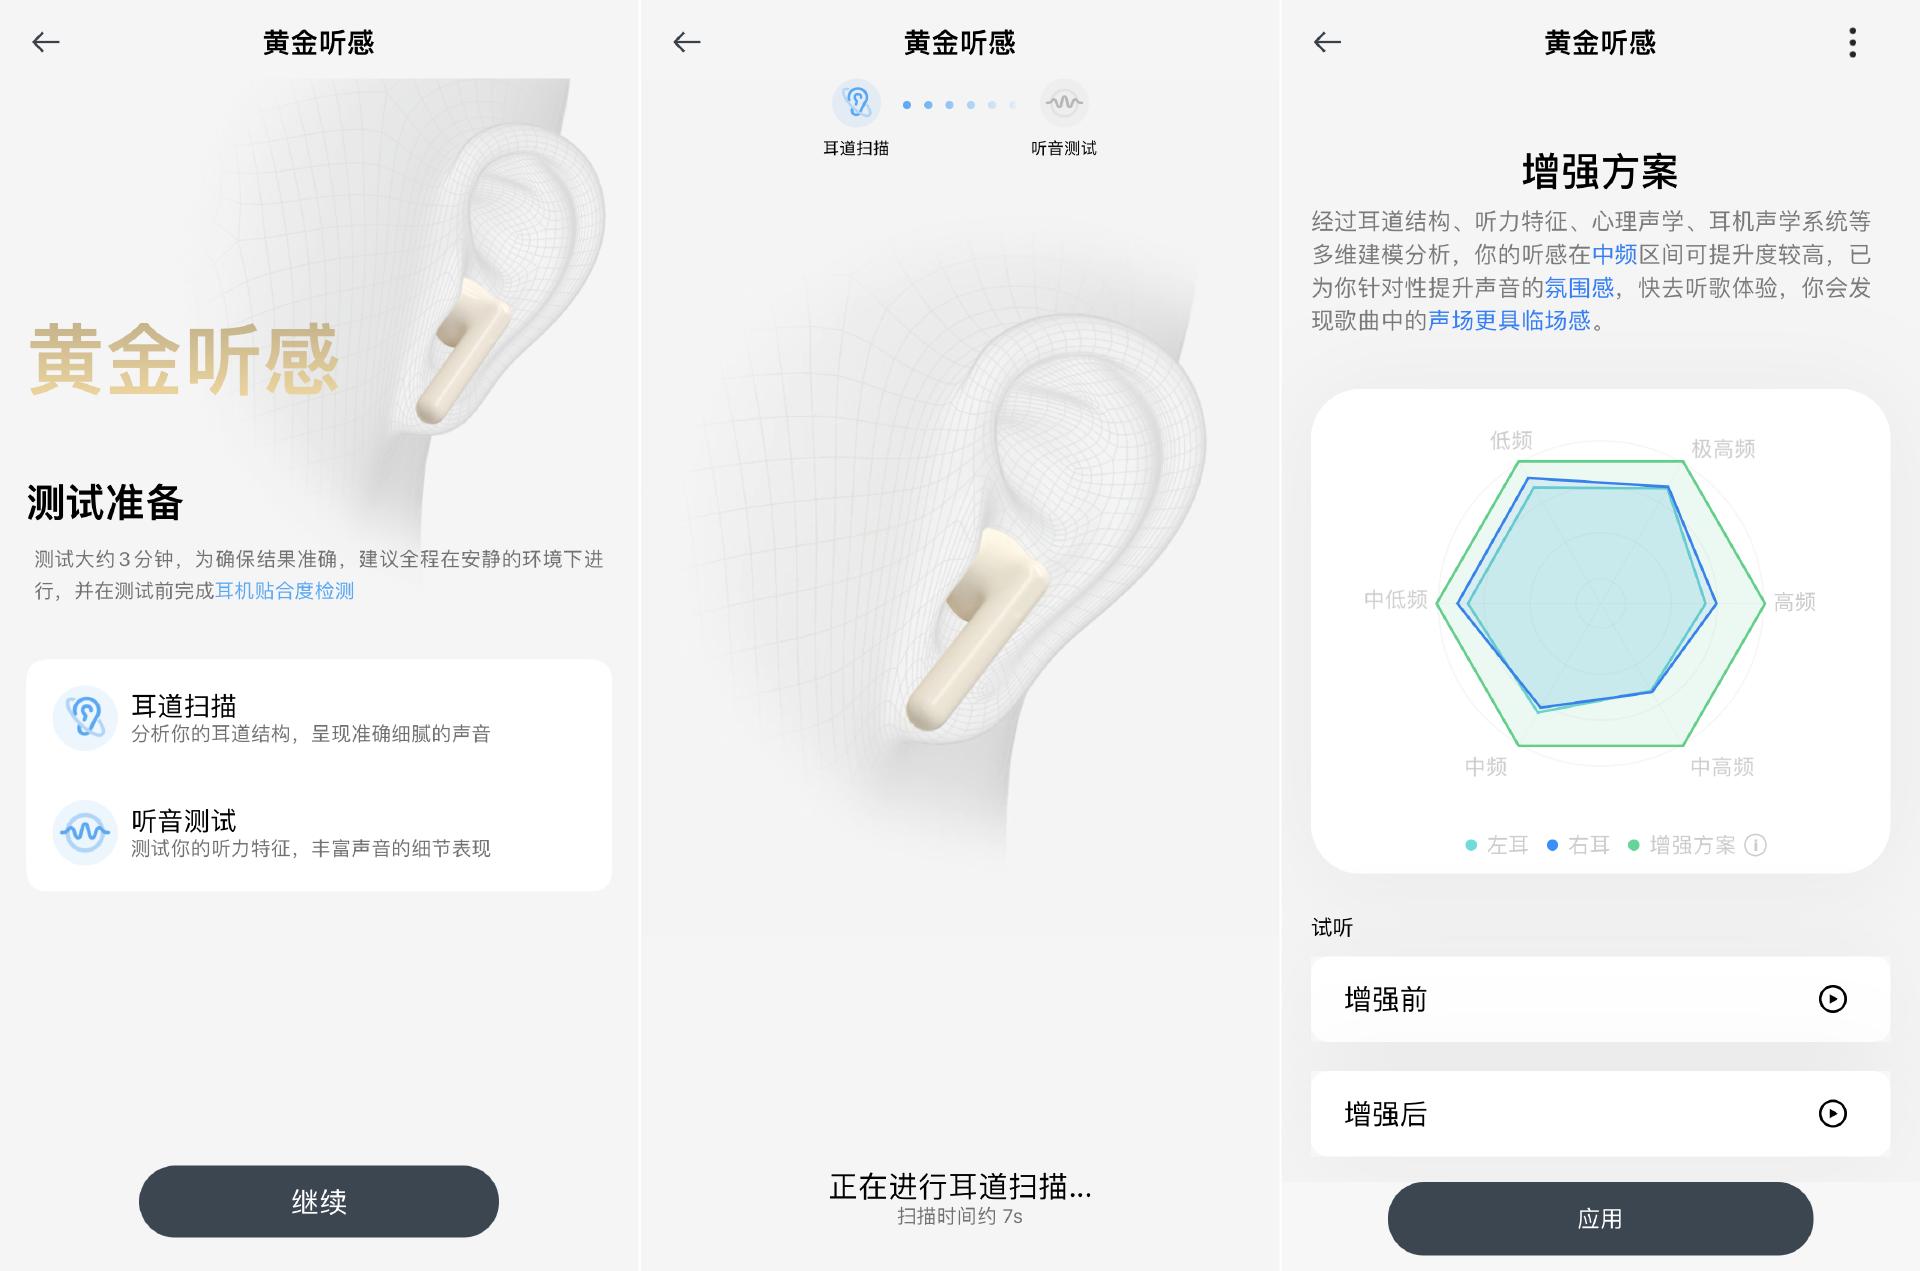Tap back arrow on ear scanning screen

point(687,42)
